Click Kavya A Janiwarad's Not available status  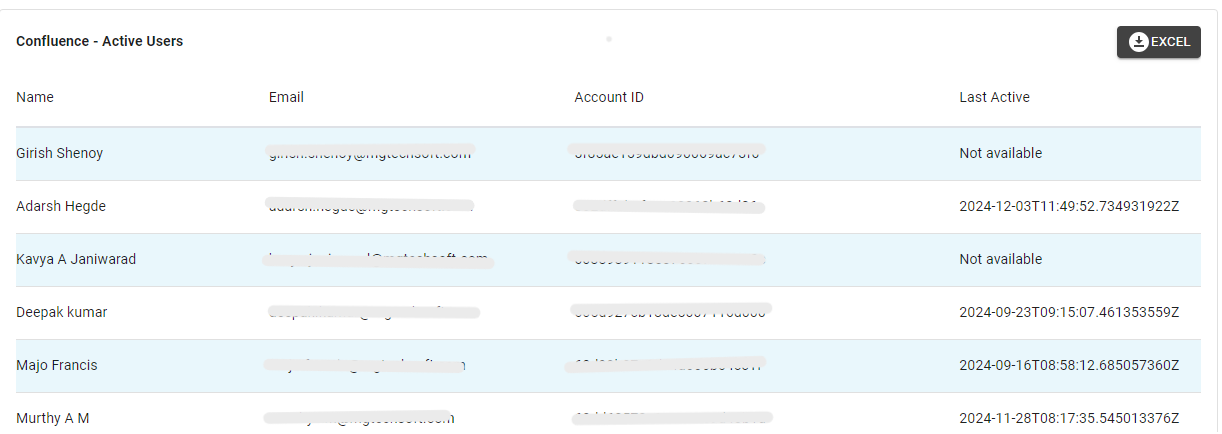coord(1000,259)
